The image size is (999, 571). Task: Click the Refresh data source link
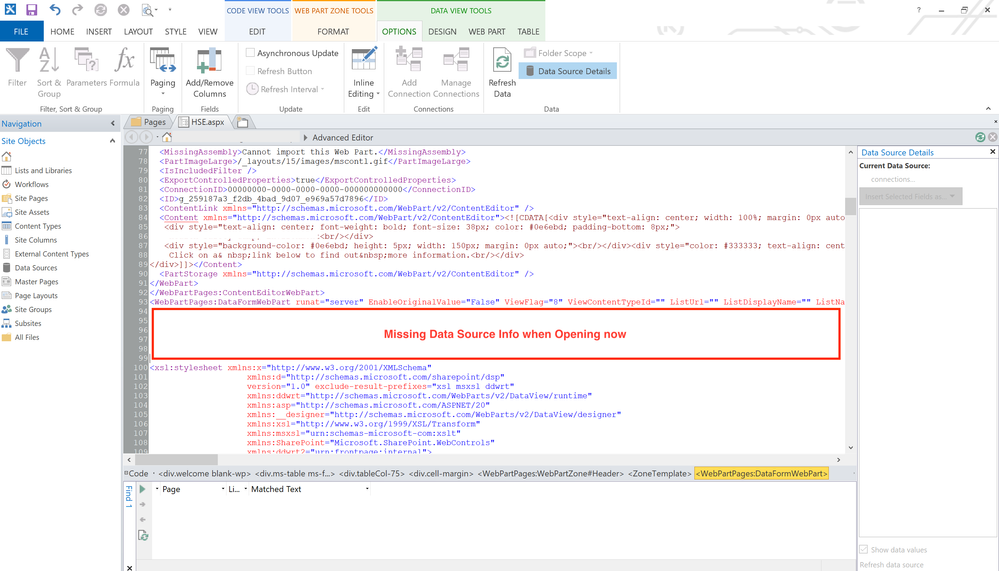point(891,565)
